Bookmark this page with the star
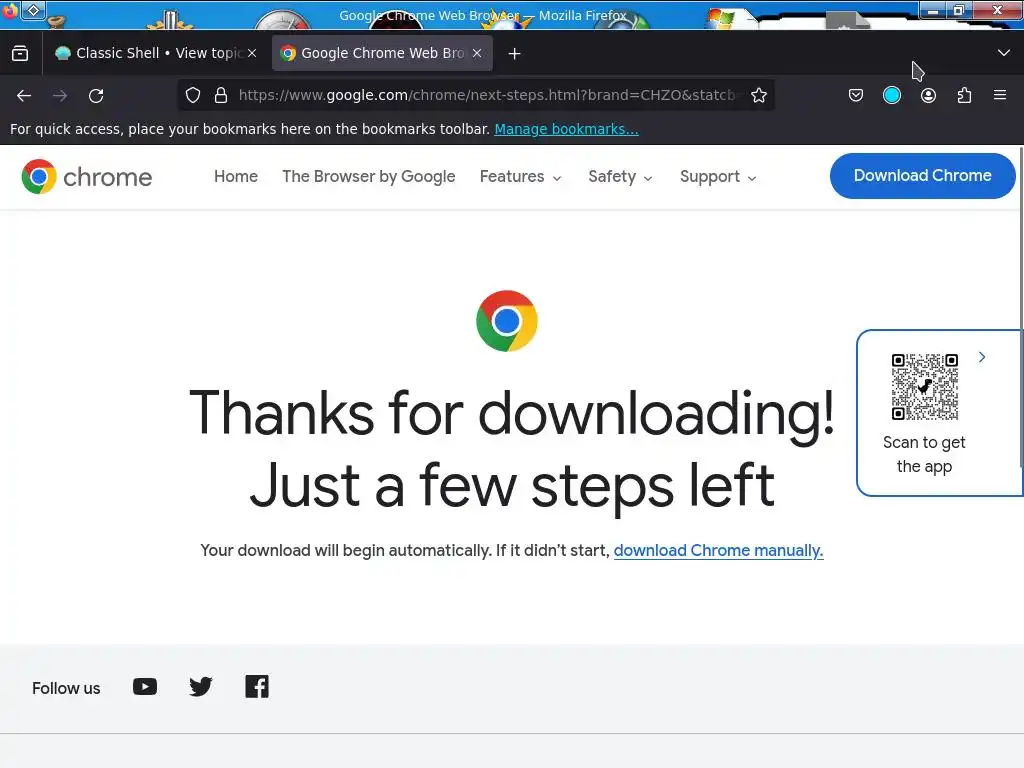This screenshot has height=768, width=1024. (x=758, y=95)
